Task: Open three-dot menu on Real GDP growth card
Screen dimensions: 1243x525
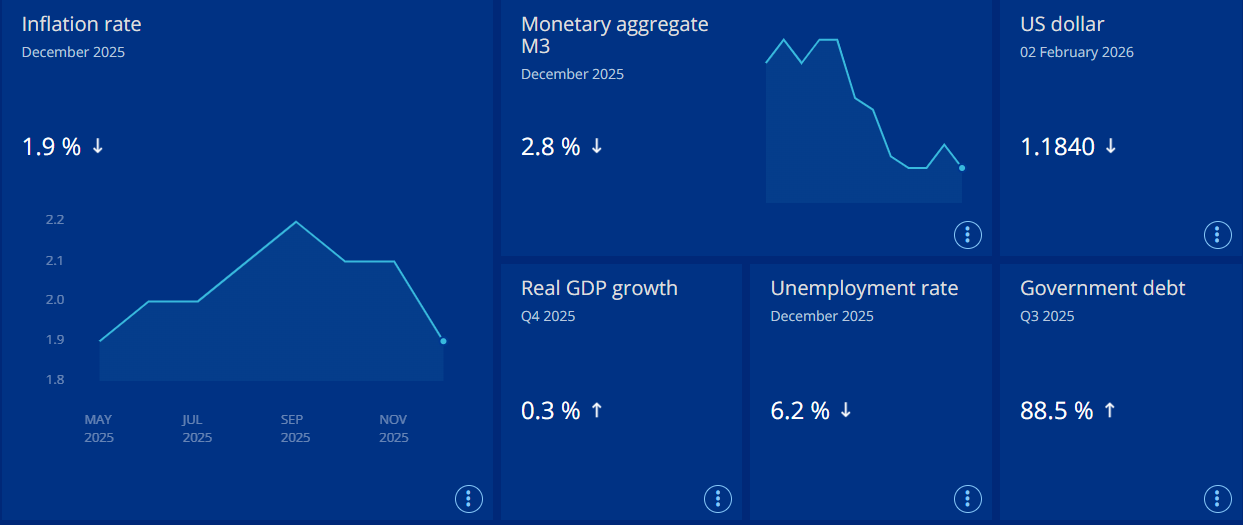Action: click(718, 499)
